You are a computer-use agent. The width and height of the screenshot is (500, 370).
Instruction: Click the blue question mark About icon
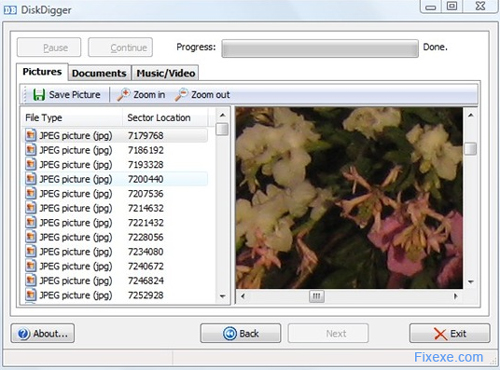coord(24,333)
